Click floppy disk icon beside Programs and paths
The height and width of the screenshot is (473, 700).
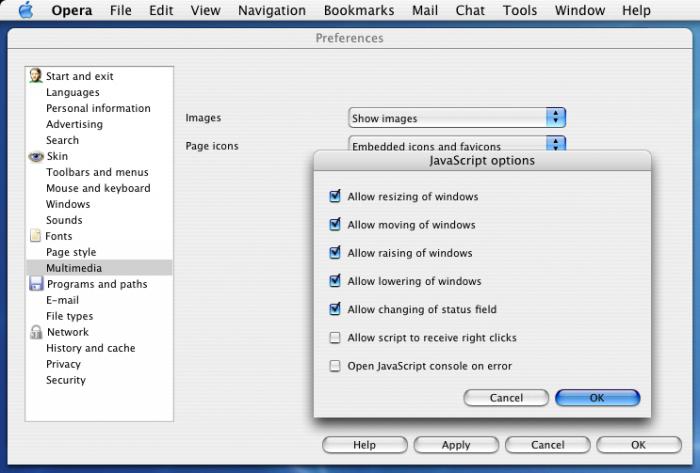[x=36, y=283]
